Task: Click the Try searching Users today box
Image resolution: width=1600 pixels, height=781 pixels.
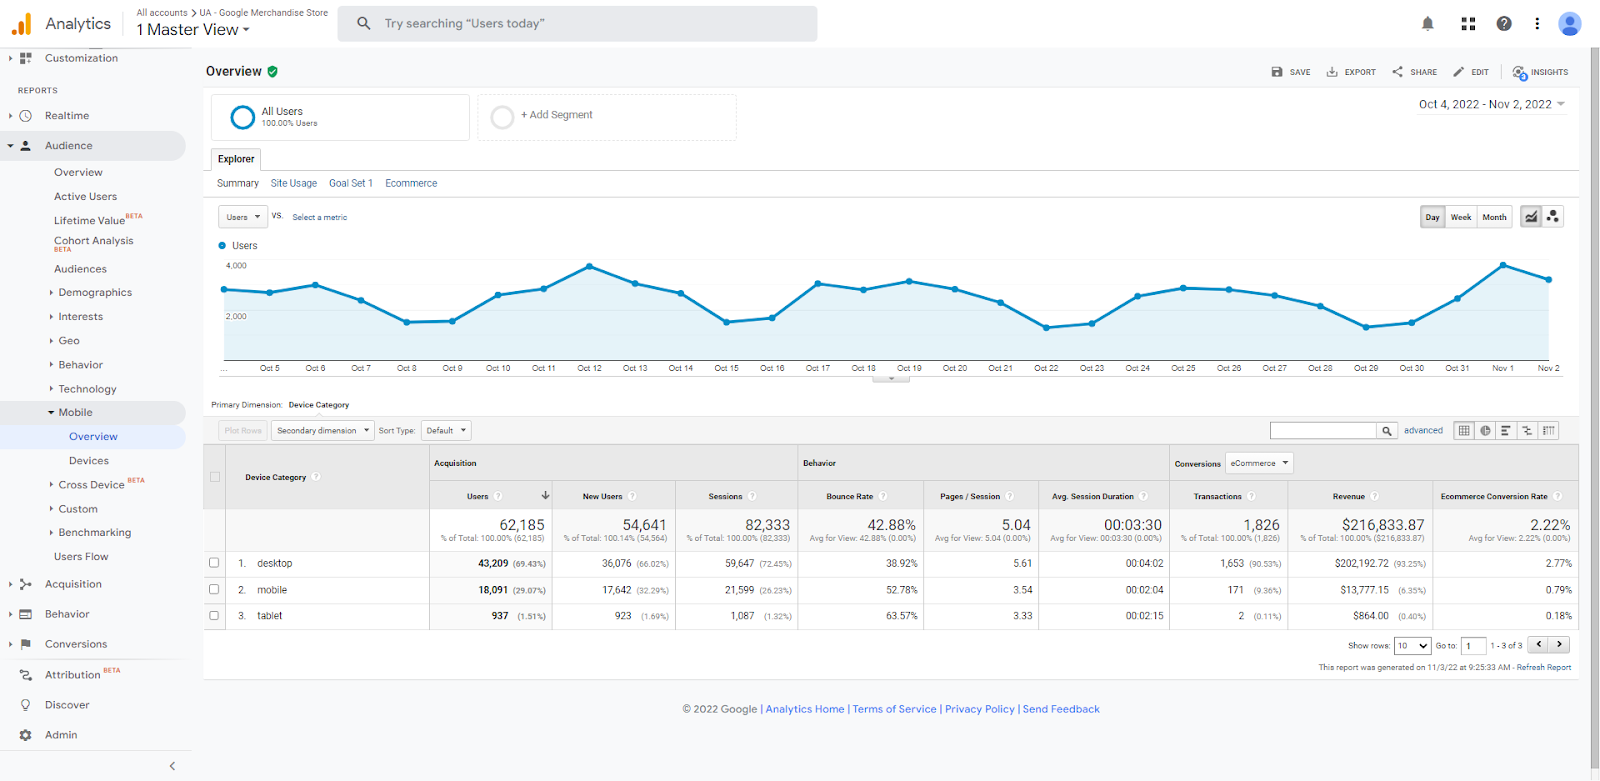Action: pyautogui.click(x=577, y=24)
